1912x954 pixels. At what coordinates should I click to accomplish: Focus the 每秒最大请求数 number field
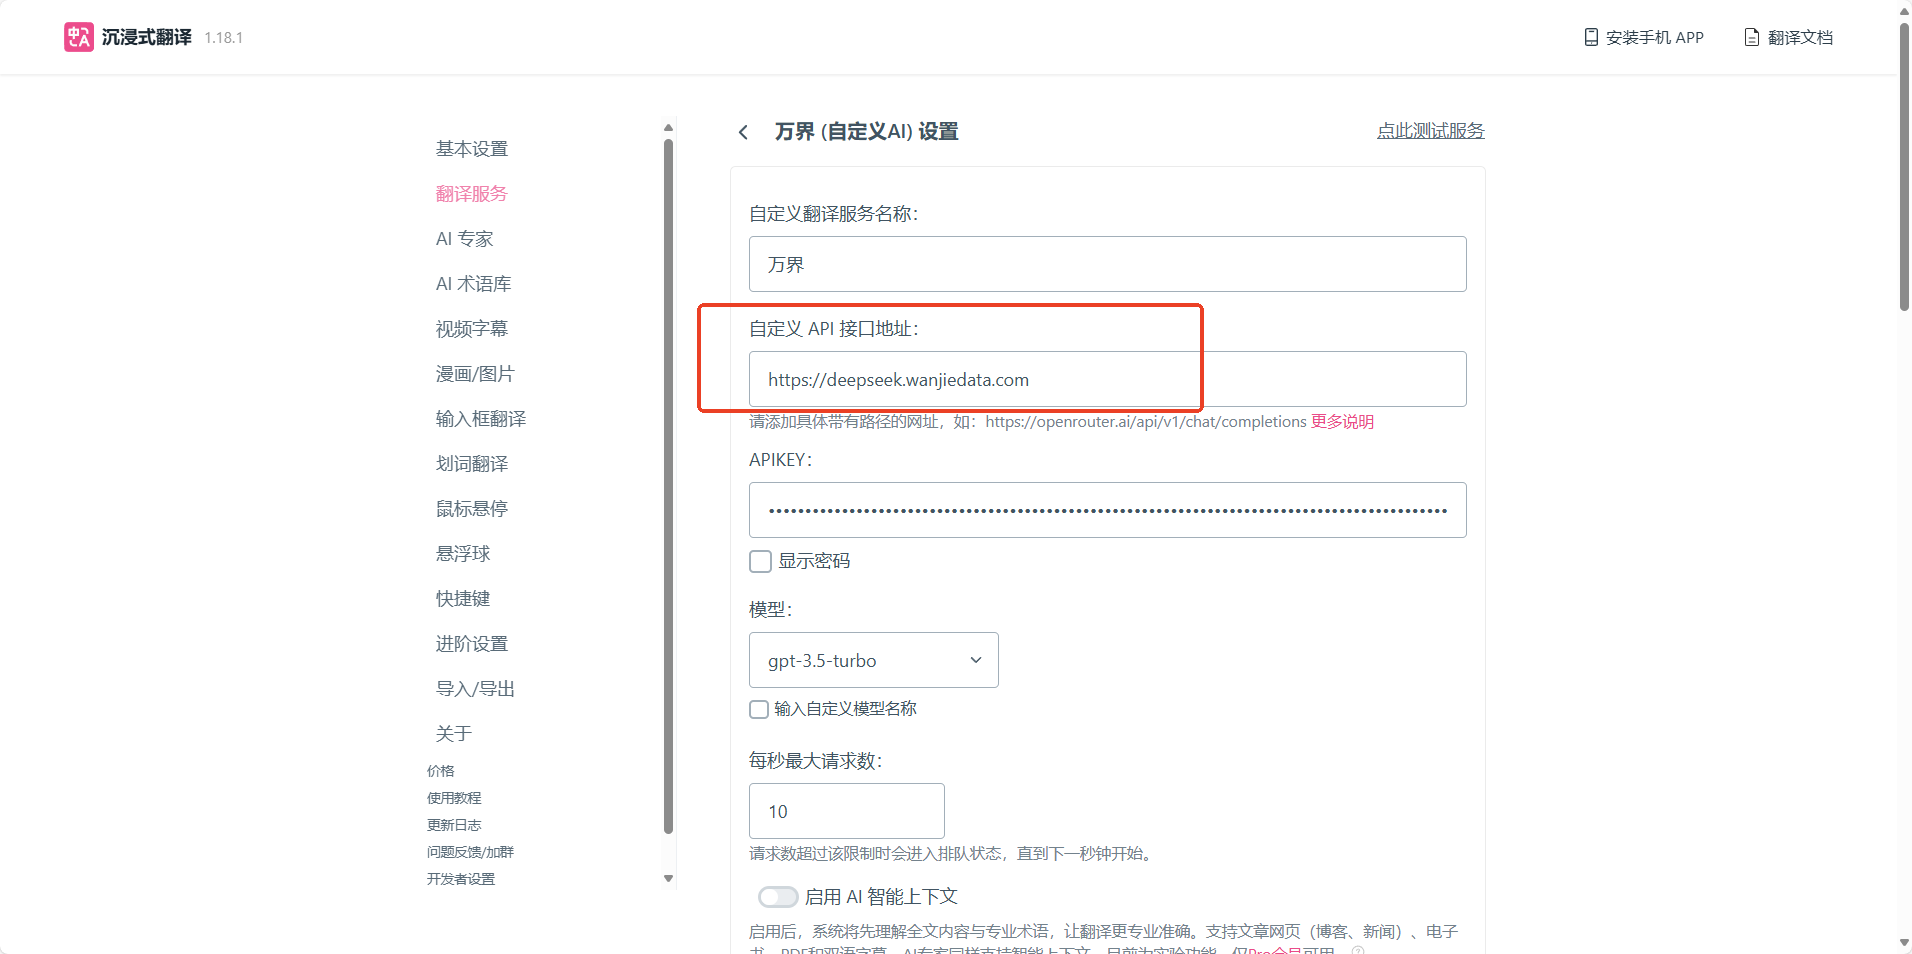pos(846,811)
